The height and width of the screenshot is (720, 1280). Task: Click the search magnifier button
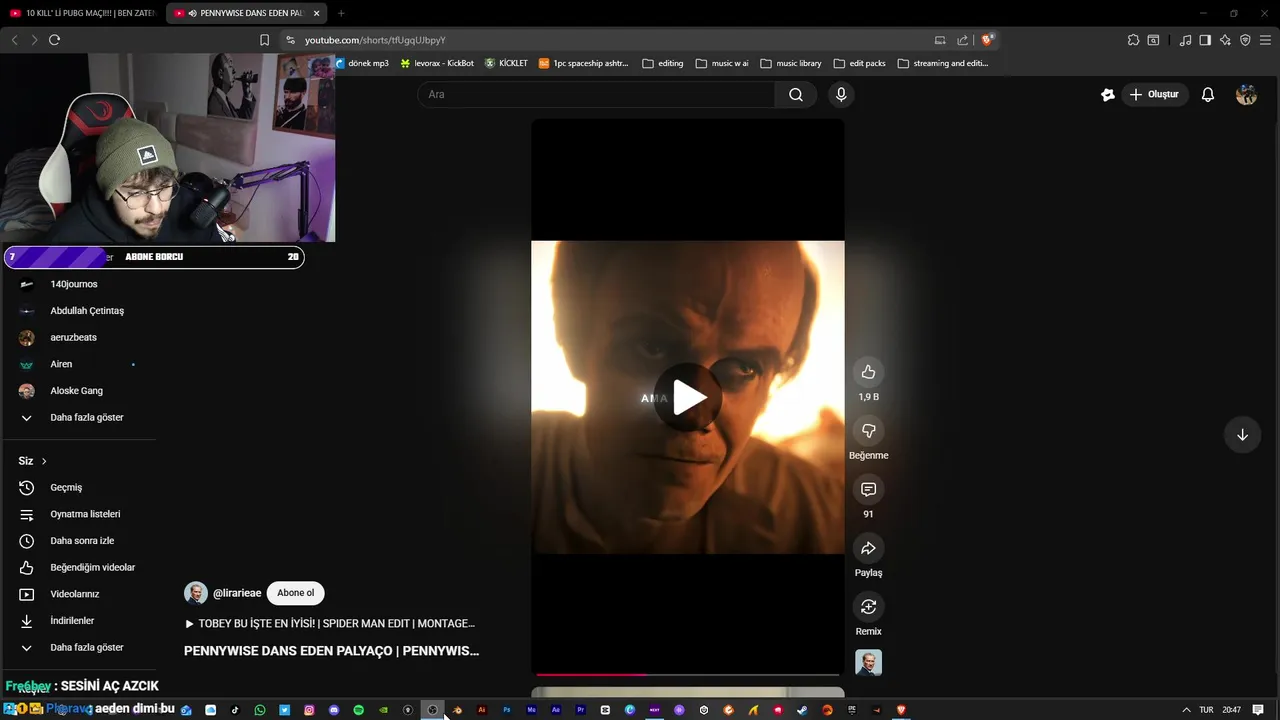[x=796, y=94]
